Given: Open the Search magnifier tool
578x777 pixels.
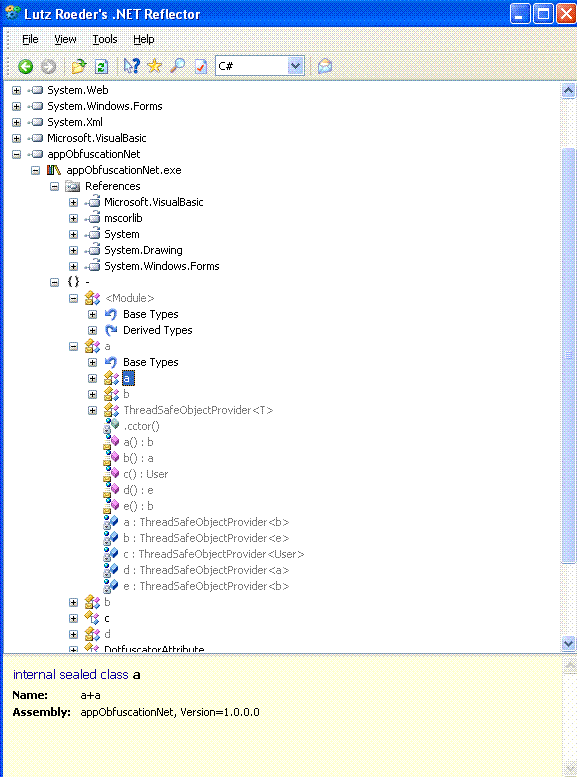Looking at the screenshot, I should click(x=177, y=66).
